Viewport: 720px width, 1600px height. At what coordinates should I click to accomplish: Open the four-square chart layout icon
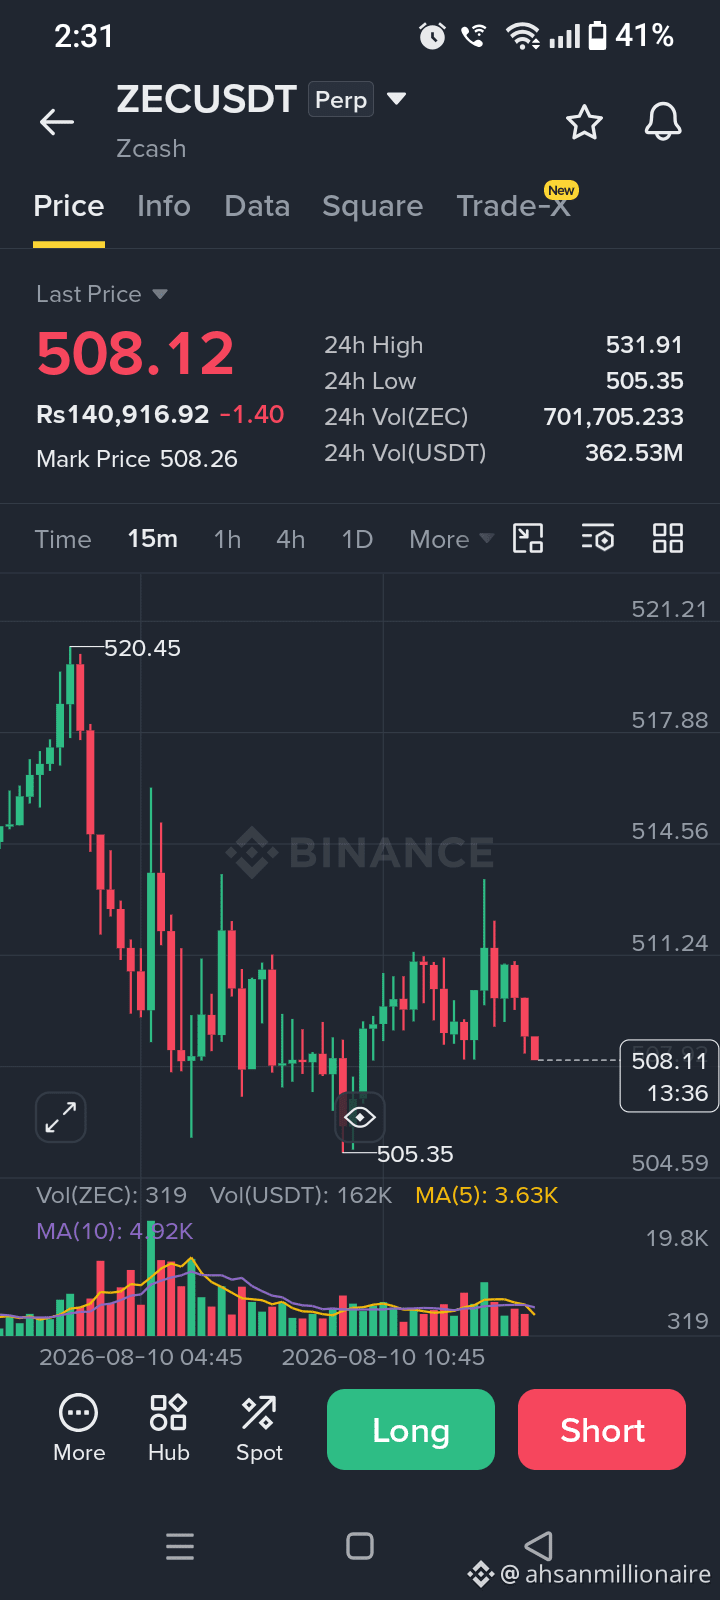668,538
